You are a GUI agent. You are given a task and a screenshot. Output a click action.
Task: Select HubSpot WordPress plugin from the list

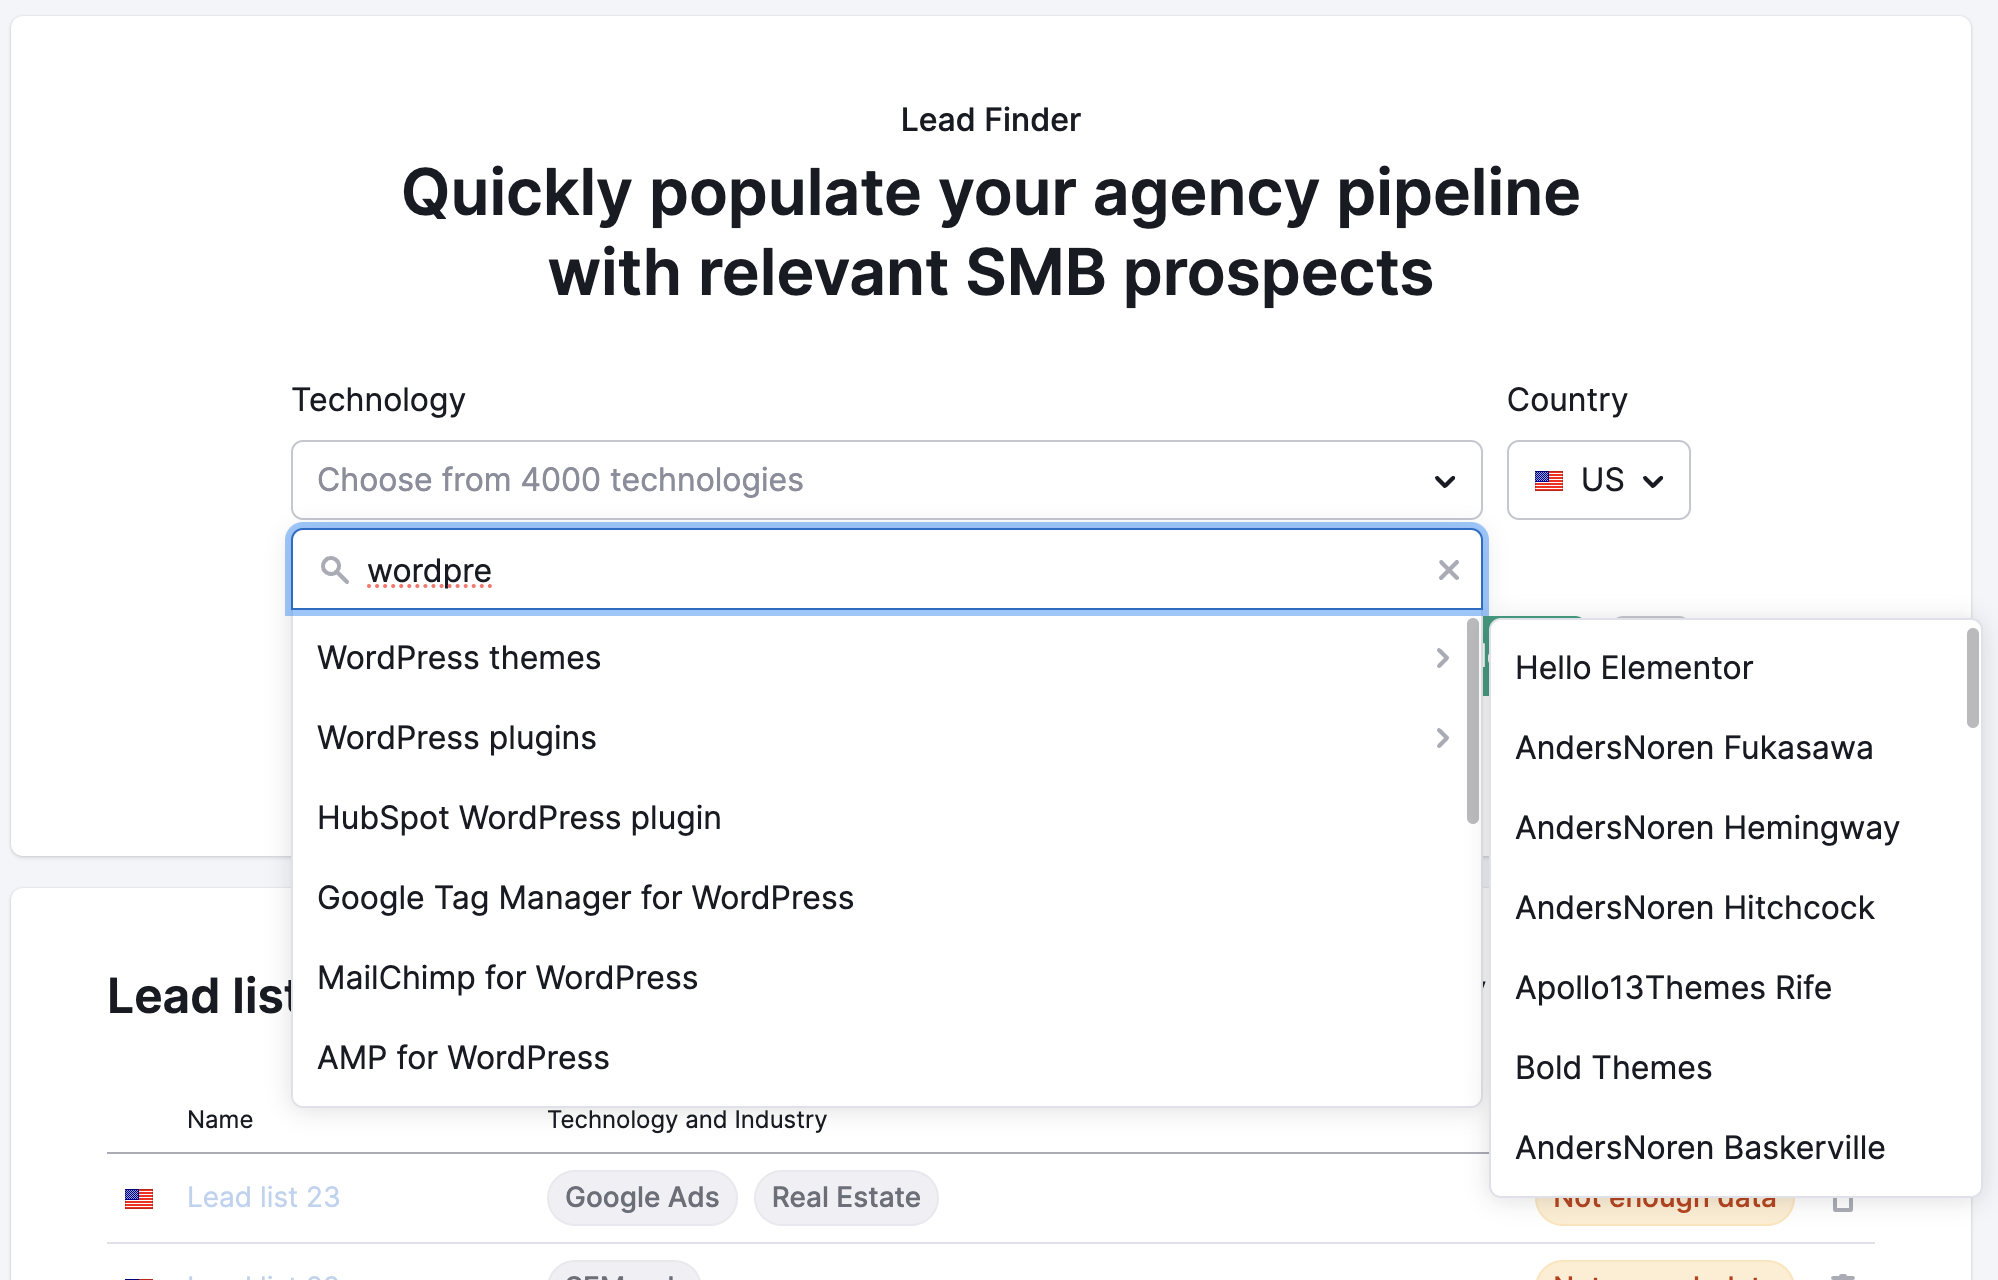[519, 817]
